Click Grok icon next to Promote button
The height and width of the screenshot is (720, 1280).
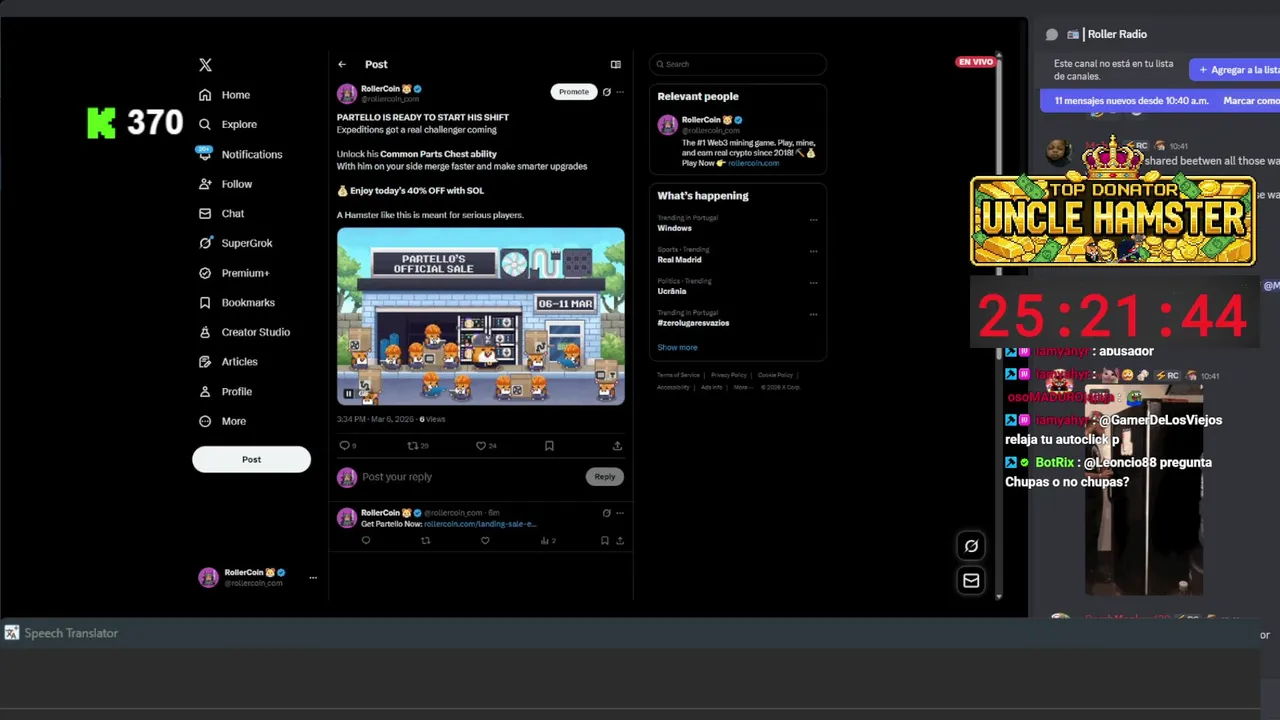[x=606, y=92]
